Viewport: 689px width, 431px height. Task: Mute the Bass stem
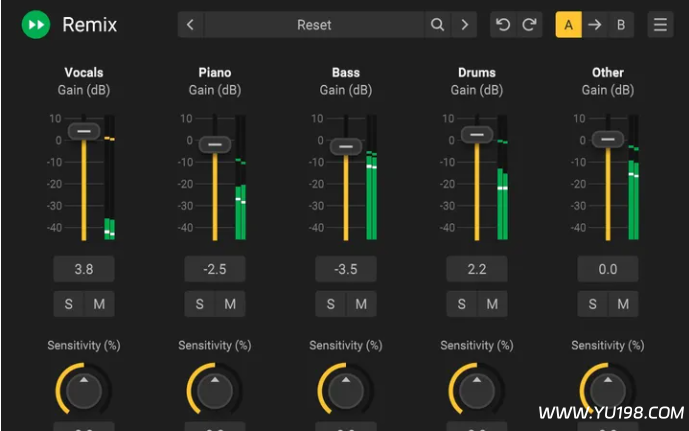[x=361, y=304]
